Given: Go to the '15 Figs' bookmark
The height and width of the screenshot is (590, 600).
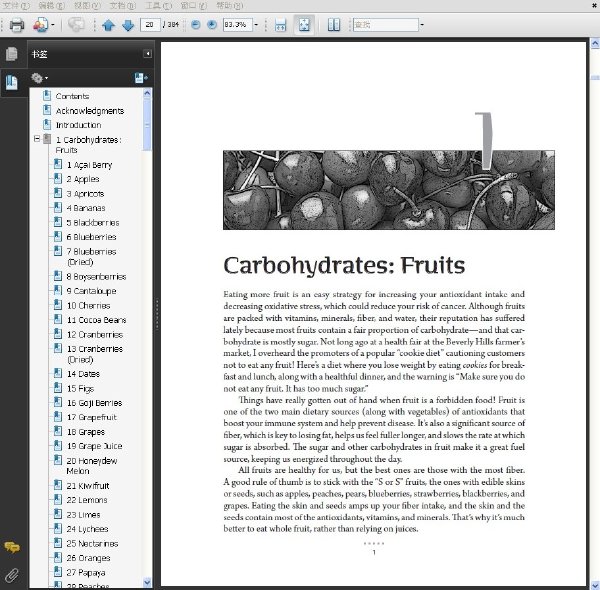Looking at the screenshot, I should click(x=80, y=388).
